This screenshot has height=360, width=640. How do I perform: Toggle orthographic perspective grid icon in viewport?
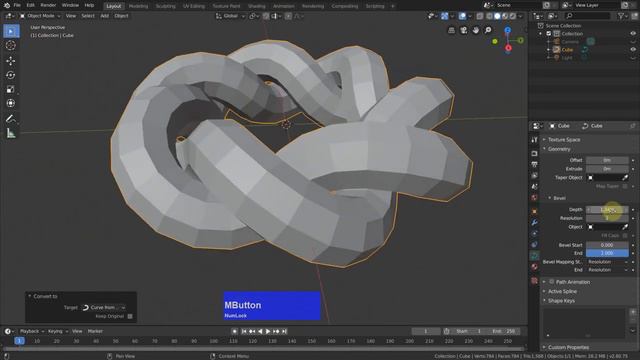tap(451, 31)
